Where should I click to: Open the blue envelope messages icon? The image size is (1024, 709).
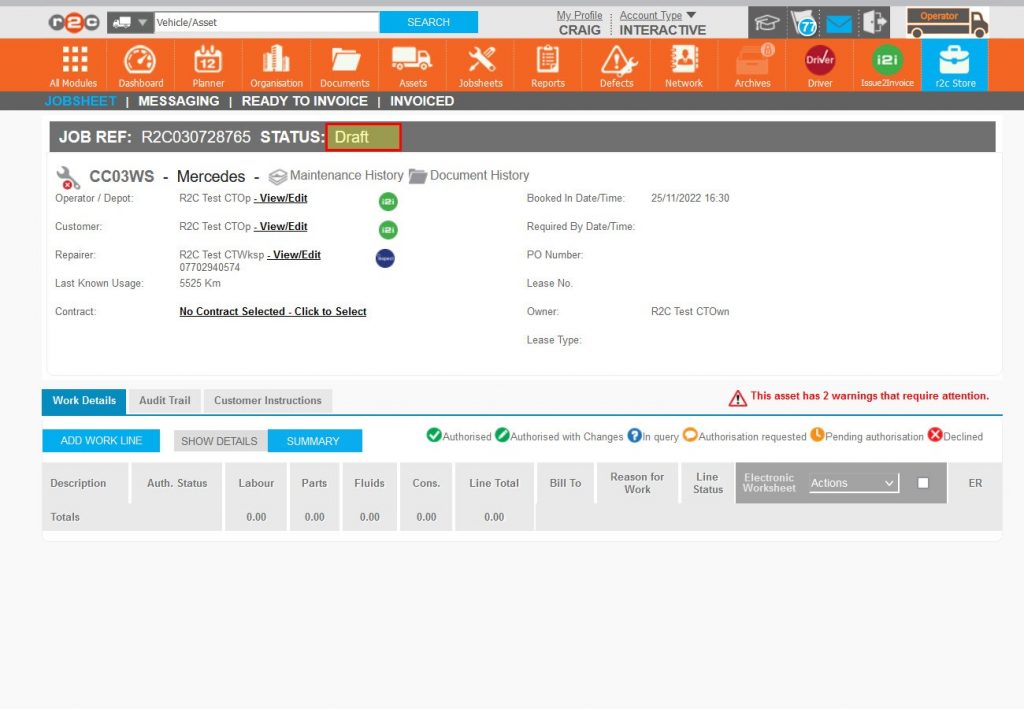839,21
